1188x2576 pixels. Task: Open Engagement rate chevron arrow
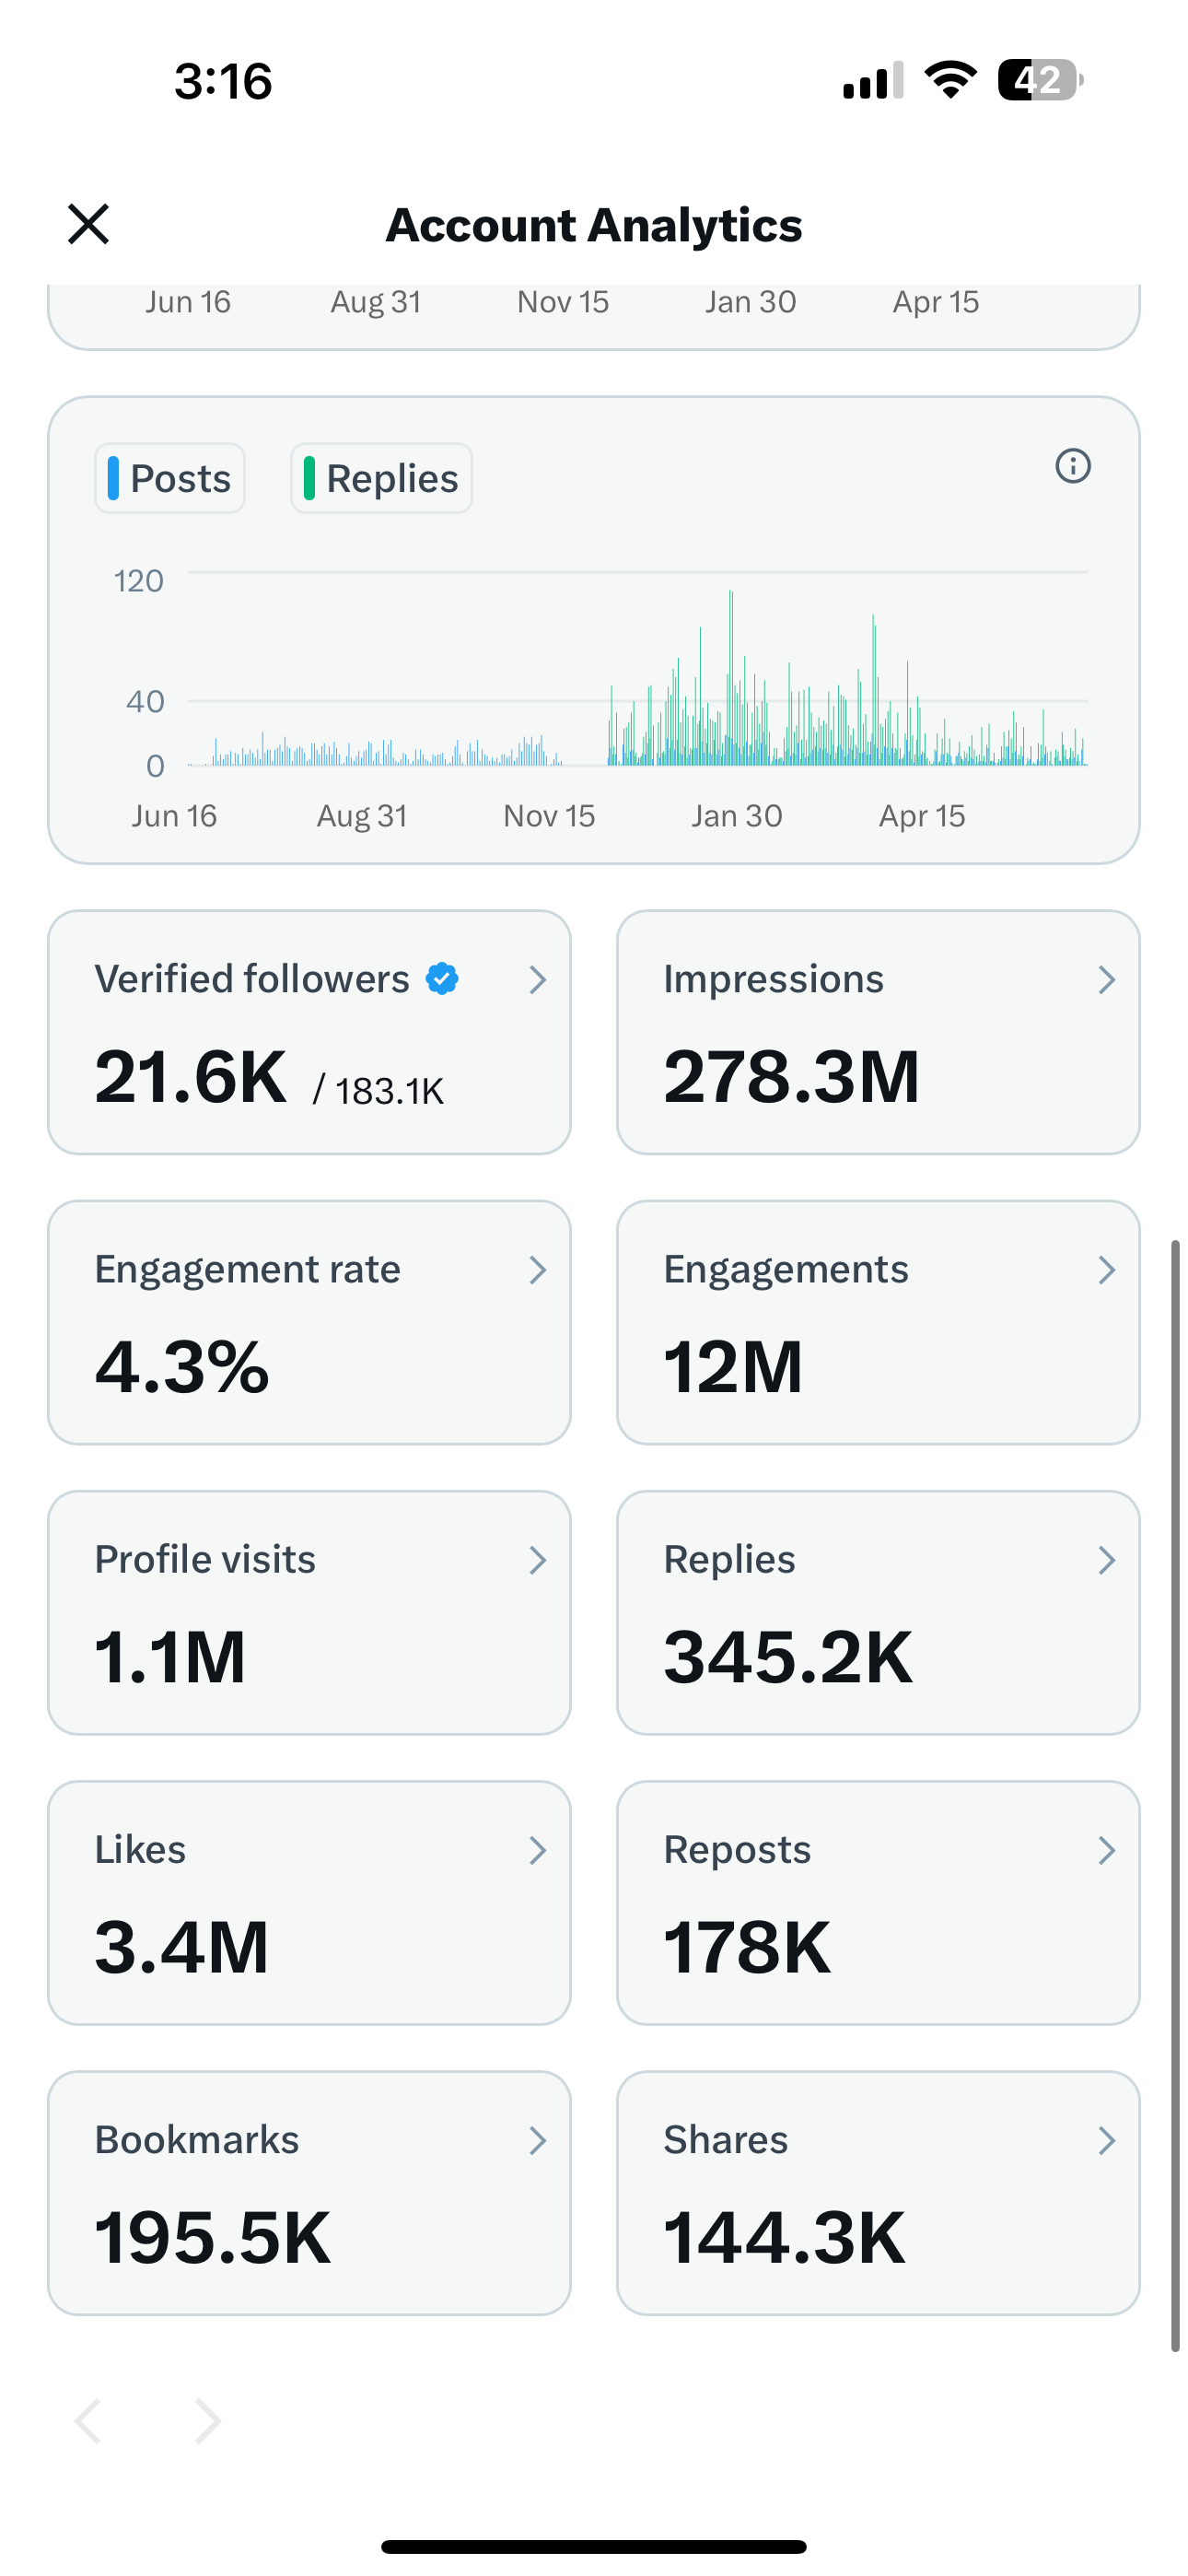tap(537, 1270)
